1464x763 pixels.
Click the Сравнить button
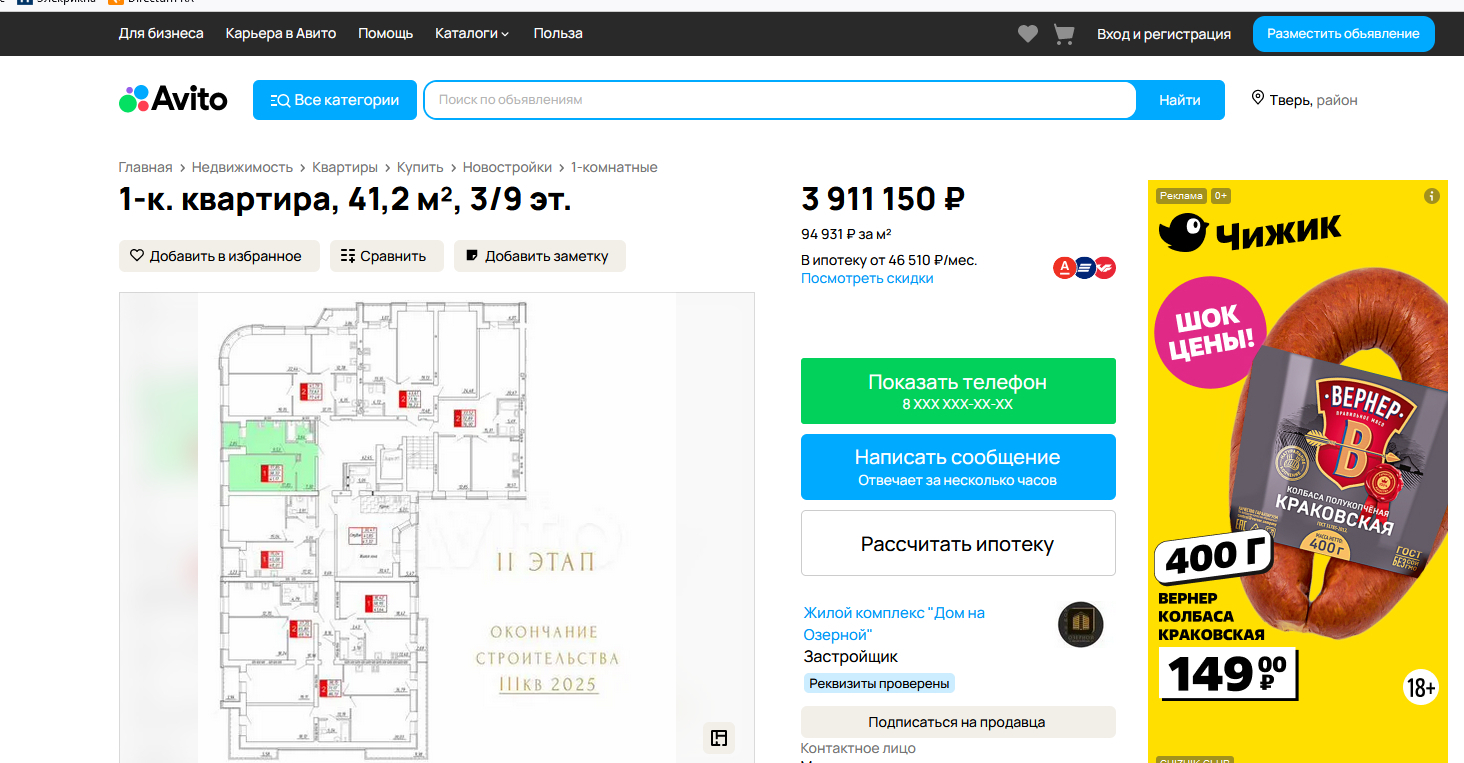(387, 256)
